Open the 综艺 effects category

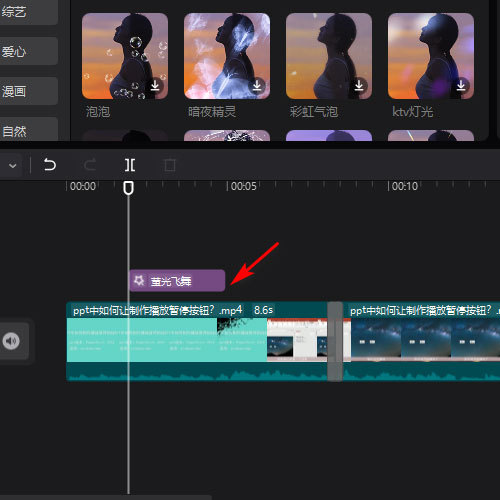coord(29,12)
